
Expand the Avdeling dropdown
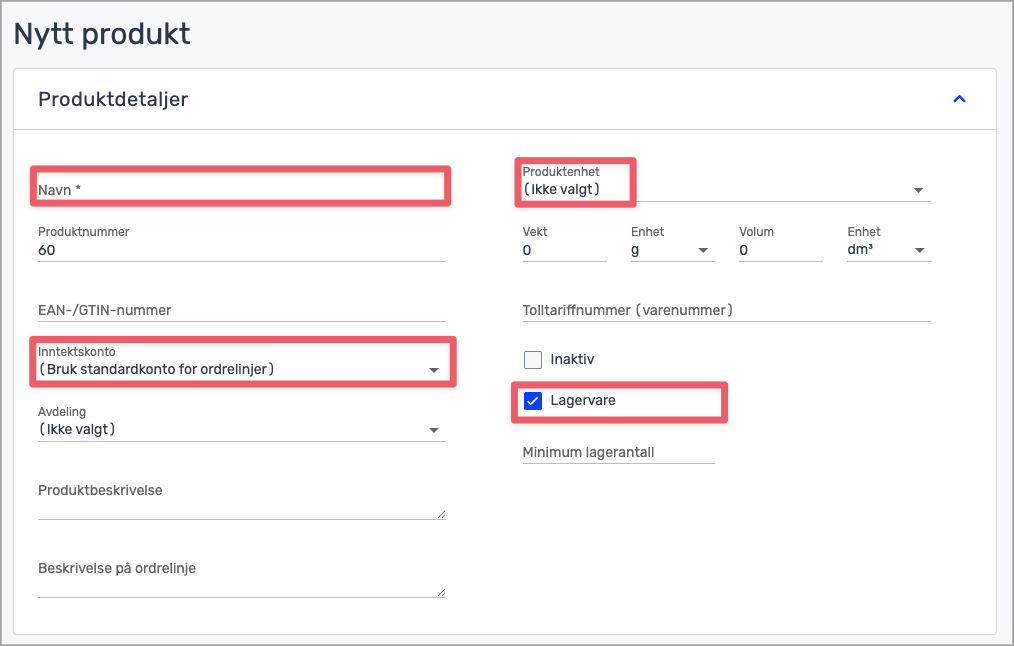coord(240,430)
